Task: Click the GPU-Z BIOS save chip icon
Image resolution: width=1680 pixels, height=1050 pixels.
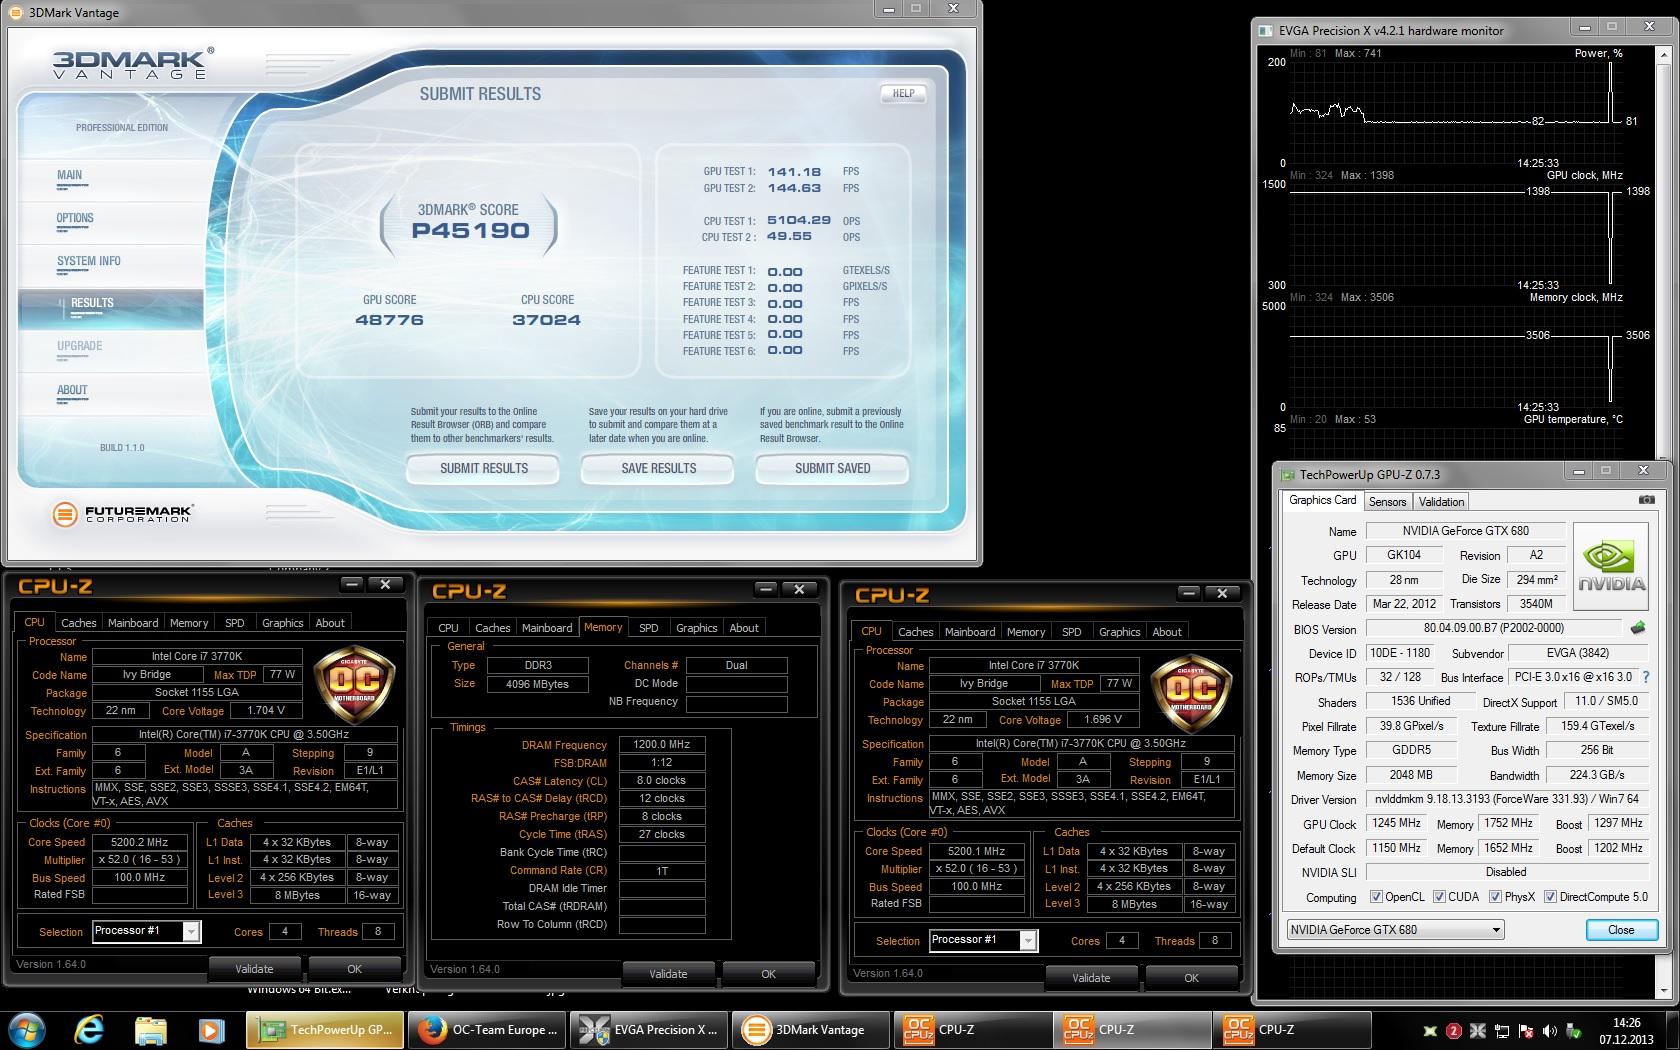Action: [1638, 628]
